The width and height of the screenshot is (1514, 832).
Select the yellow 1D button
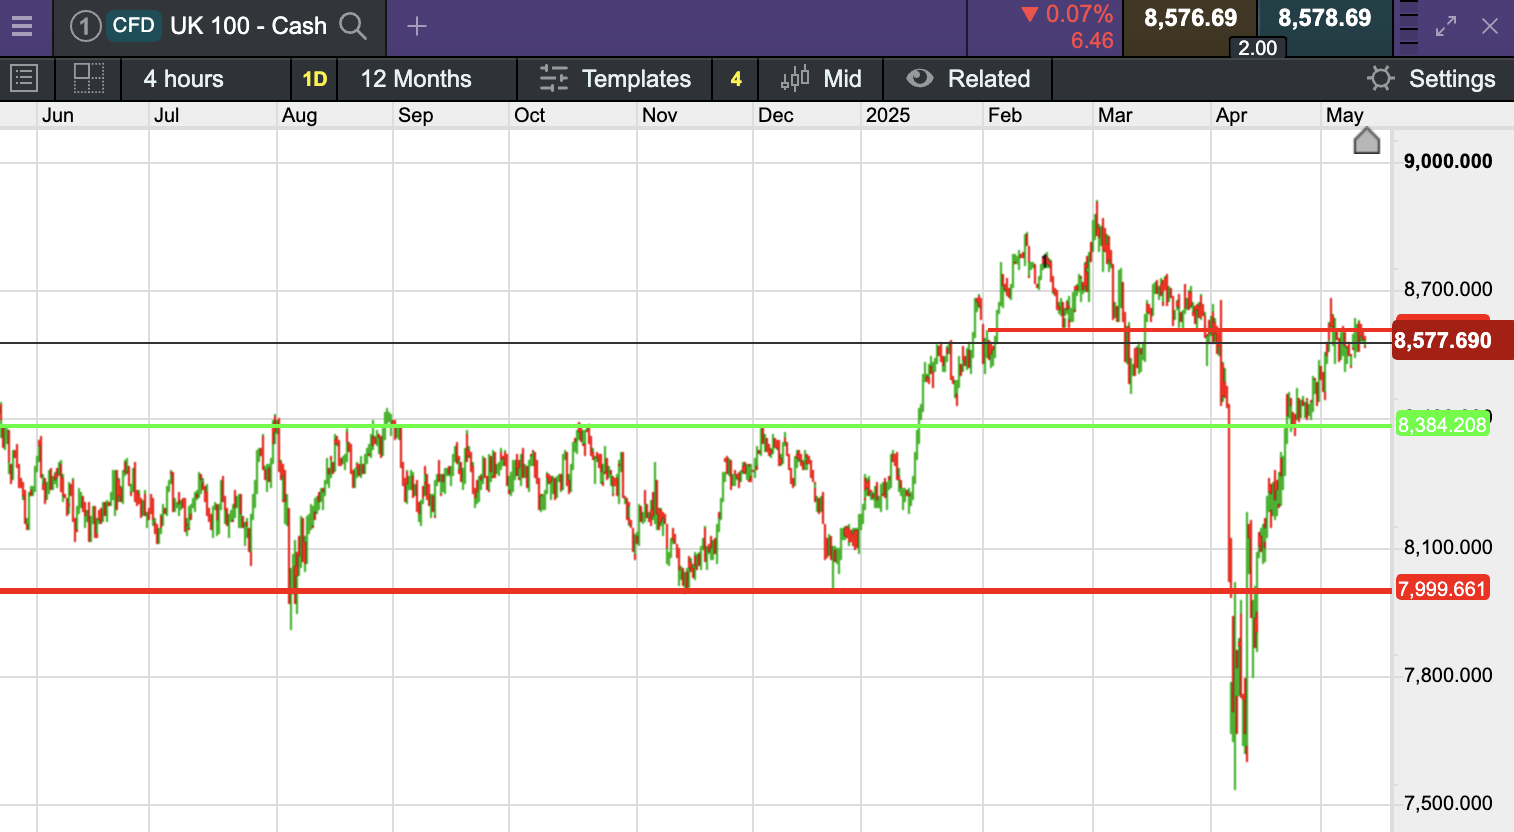(315, 79)
